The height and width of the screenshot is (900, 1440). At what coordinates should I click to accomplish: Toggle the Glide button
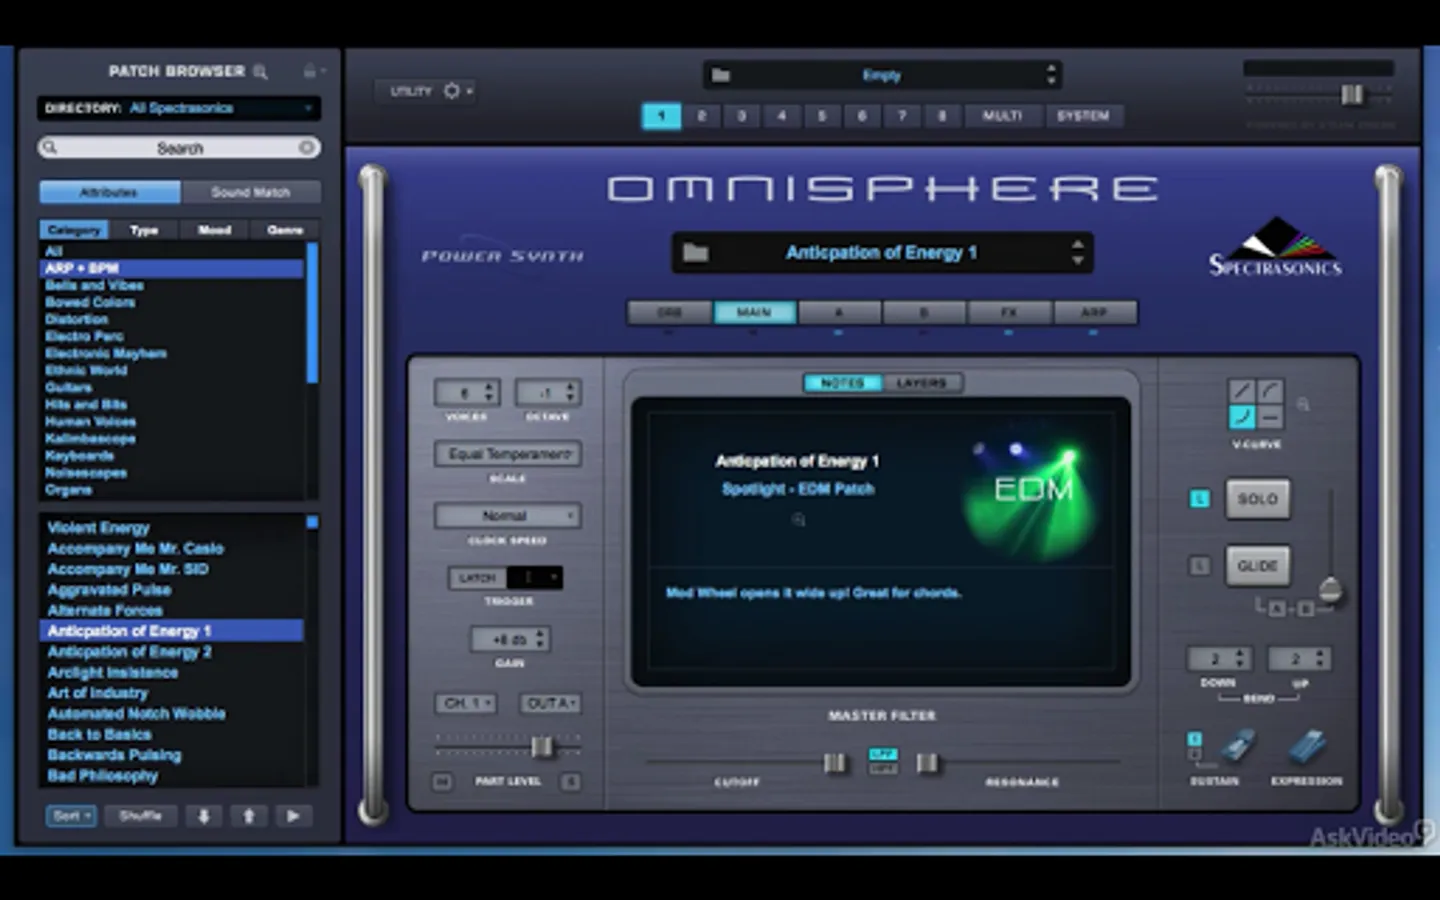click(1257, 566)
